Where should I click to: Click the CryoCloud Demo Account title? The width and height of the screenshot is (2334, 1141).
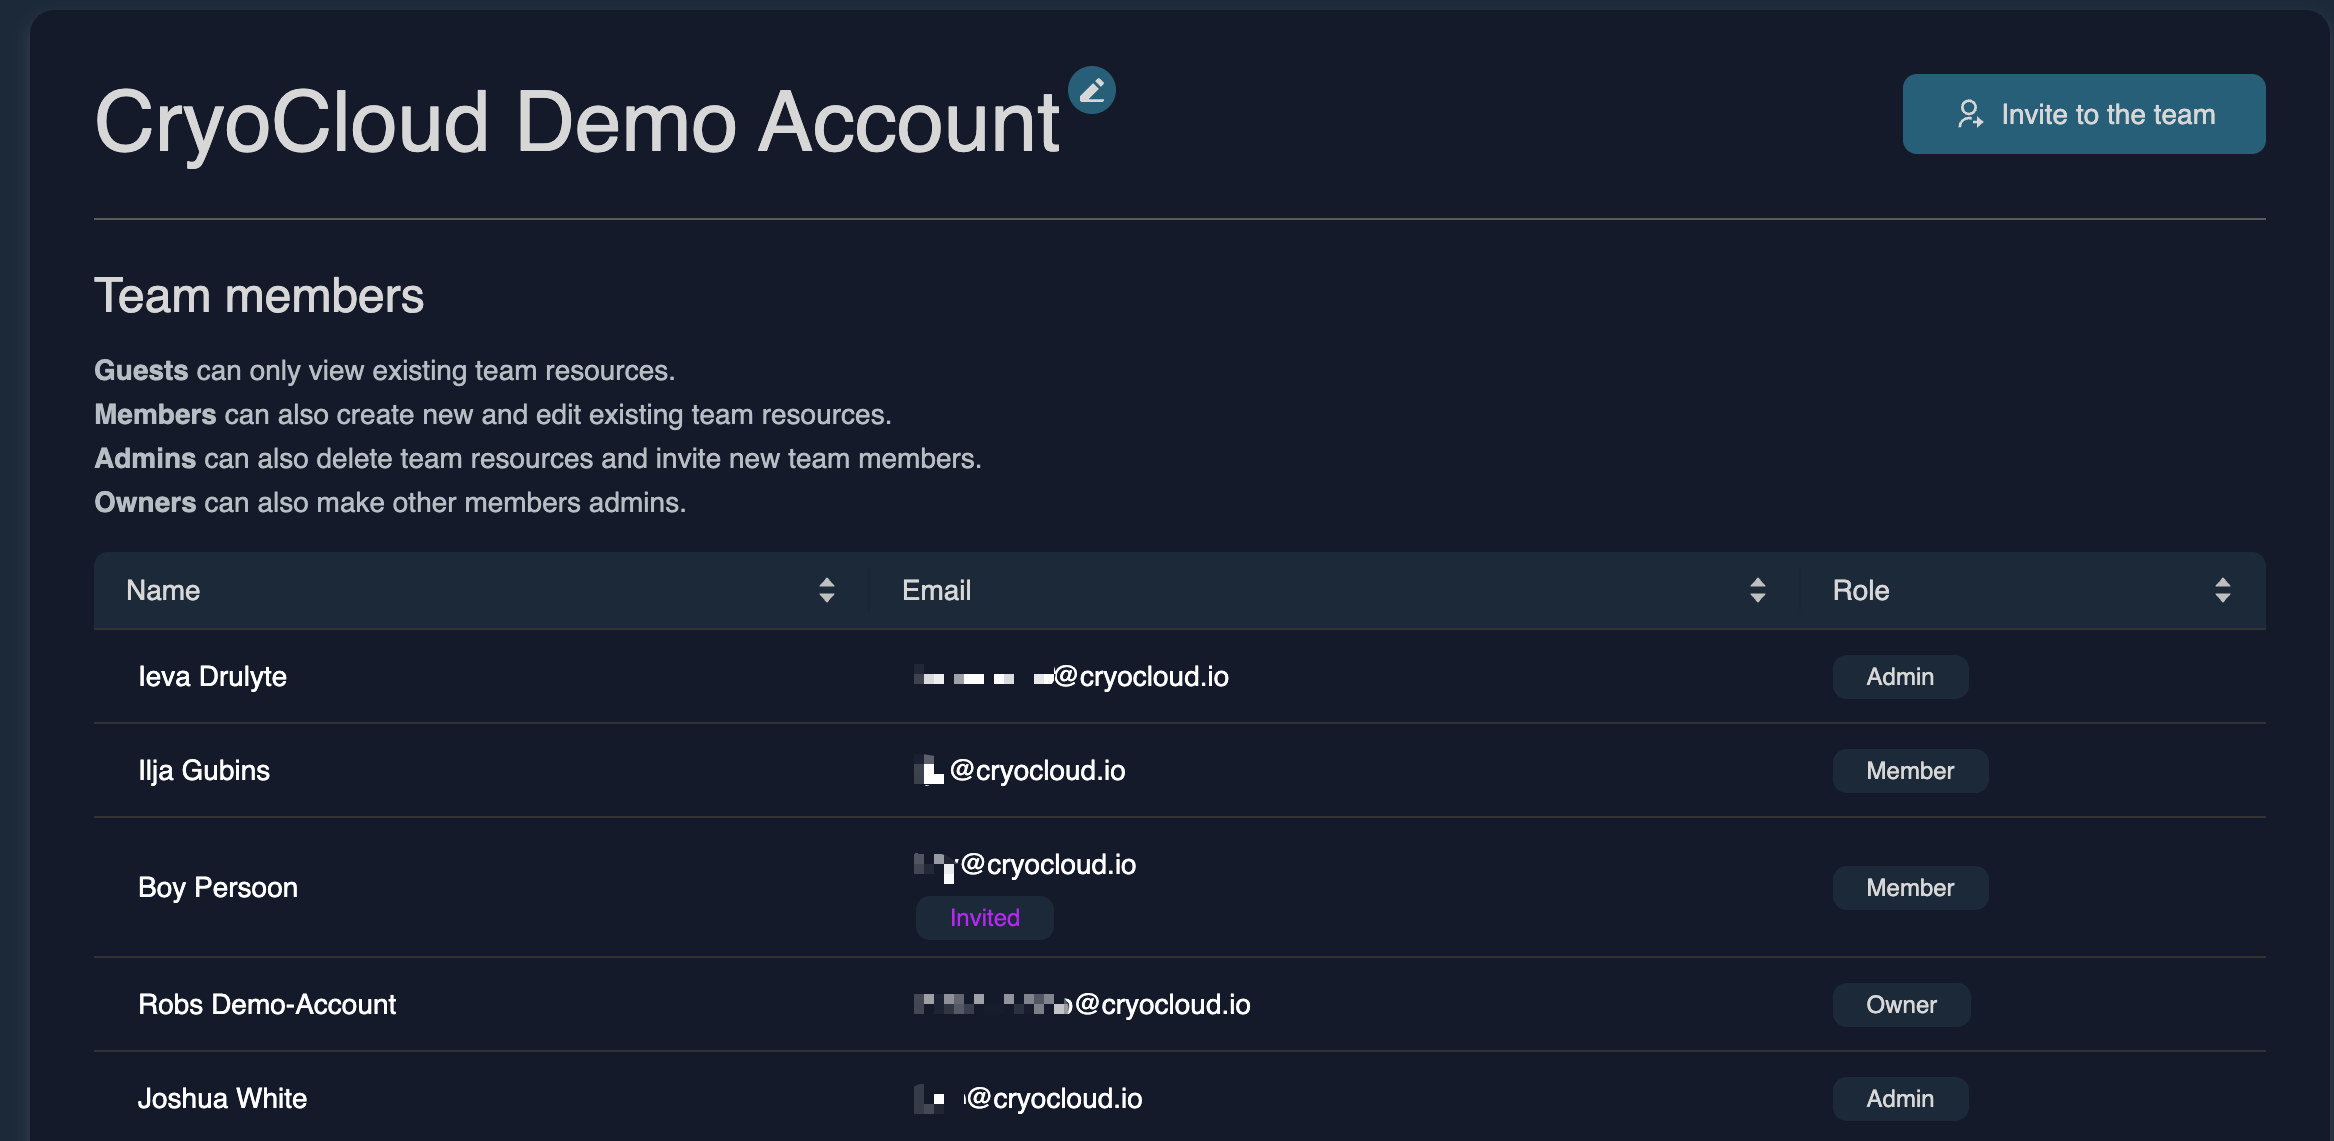[576, 122]
